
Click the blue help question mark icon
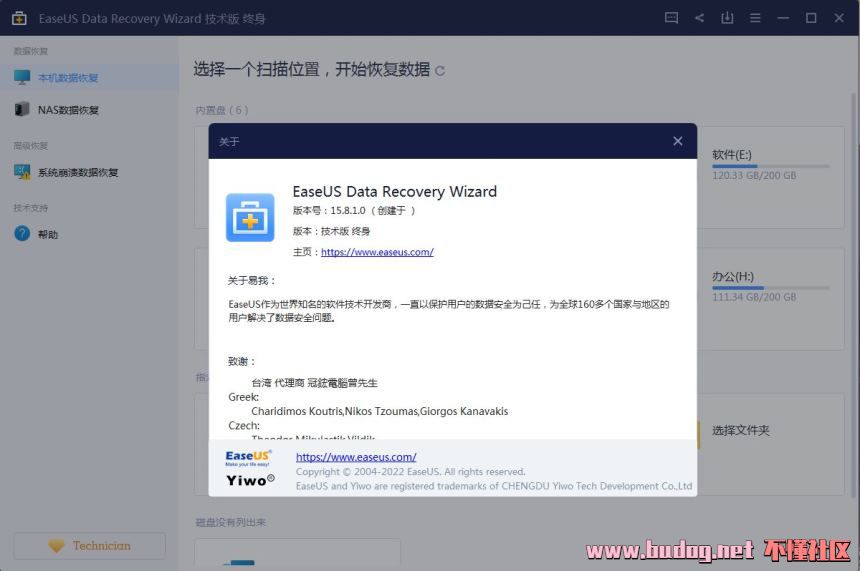tap(22, 234)
